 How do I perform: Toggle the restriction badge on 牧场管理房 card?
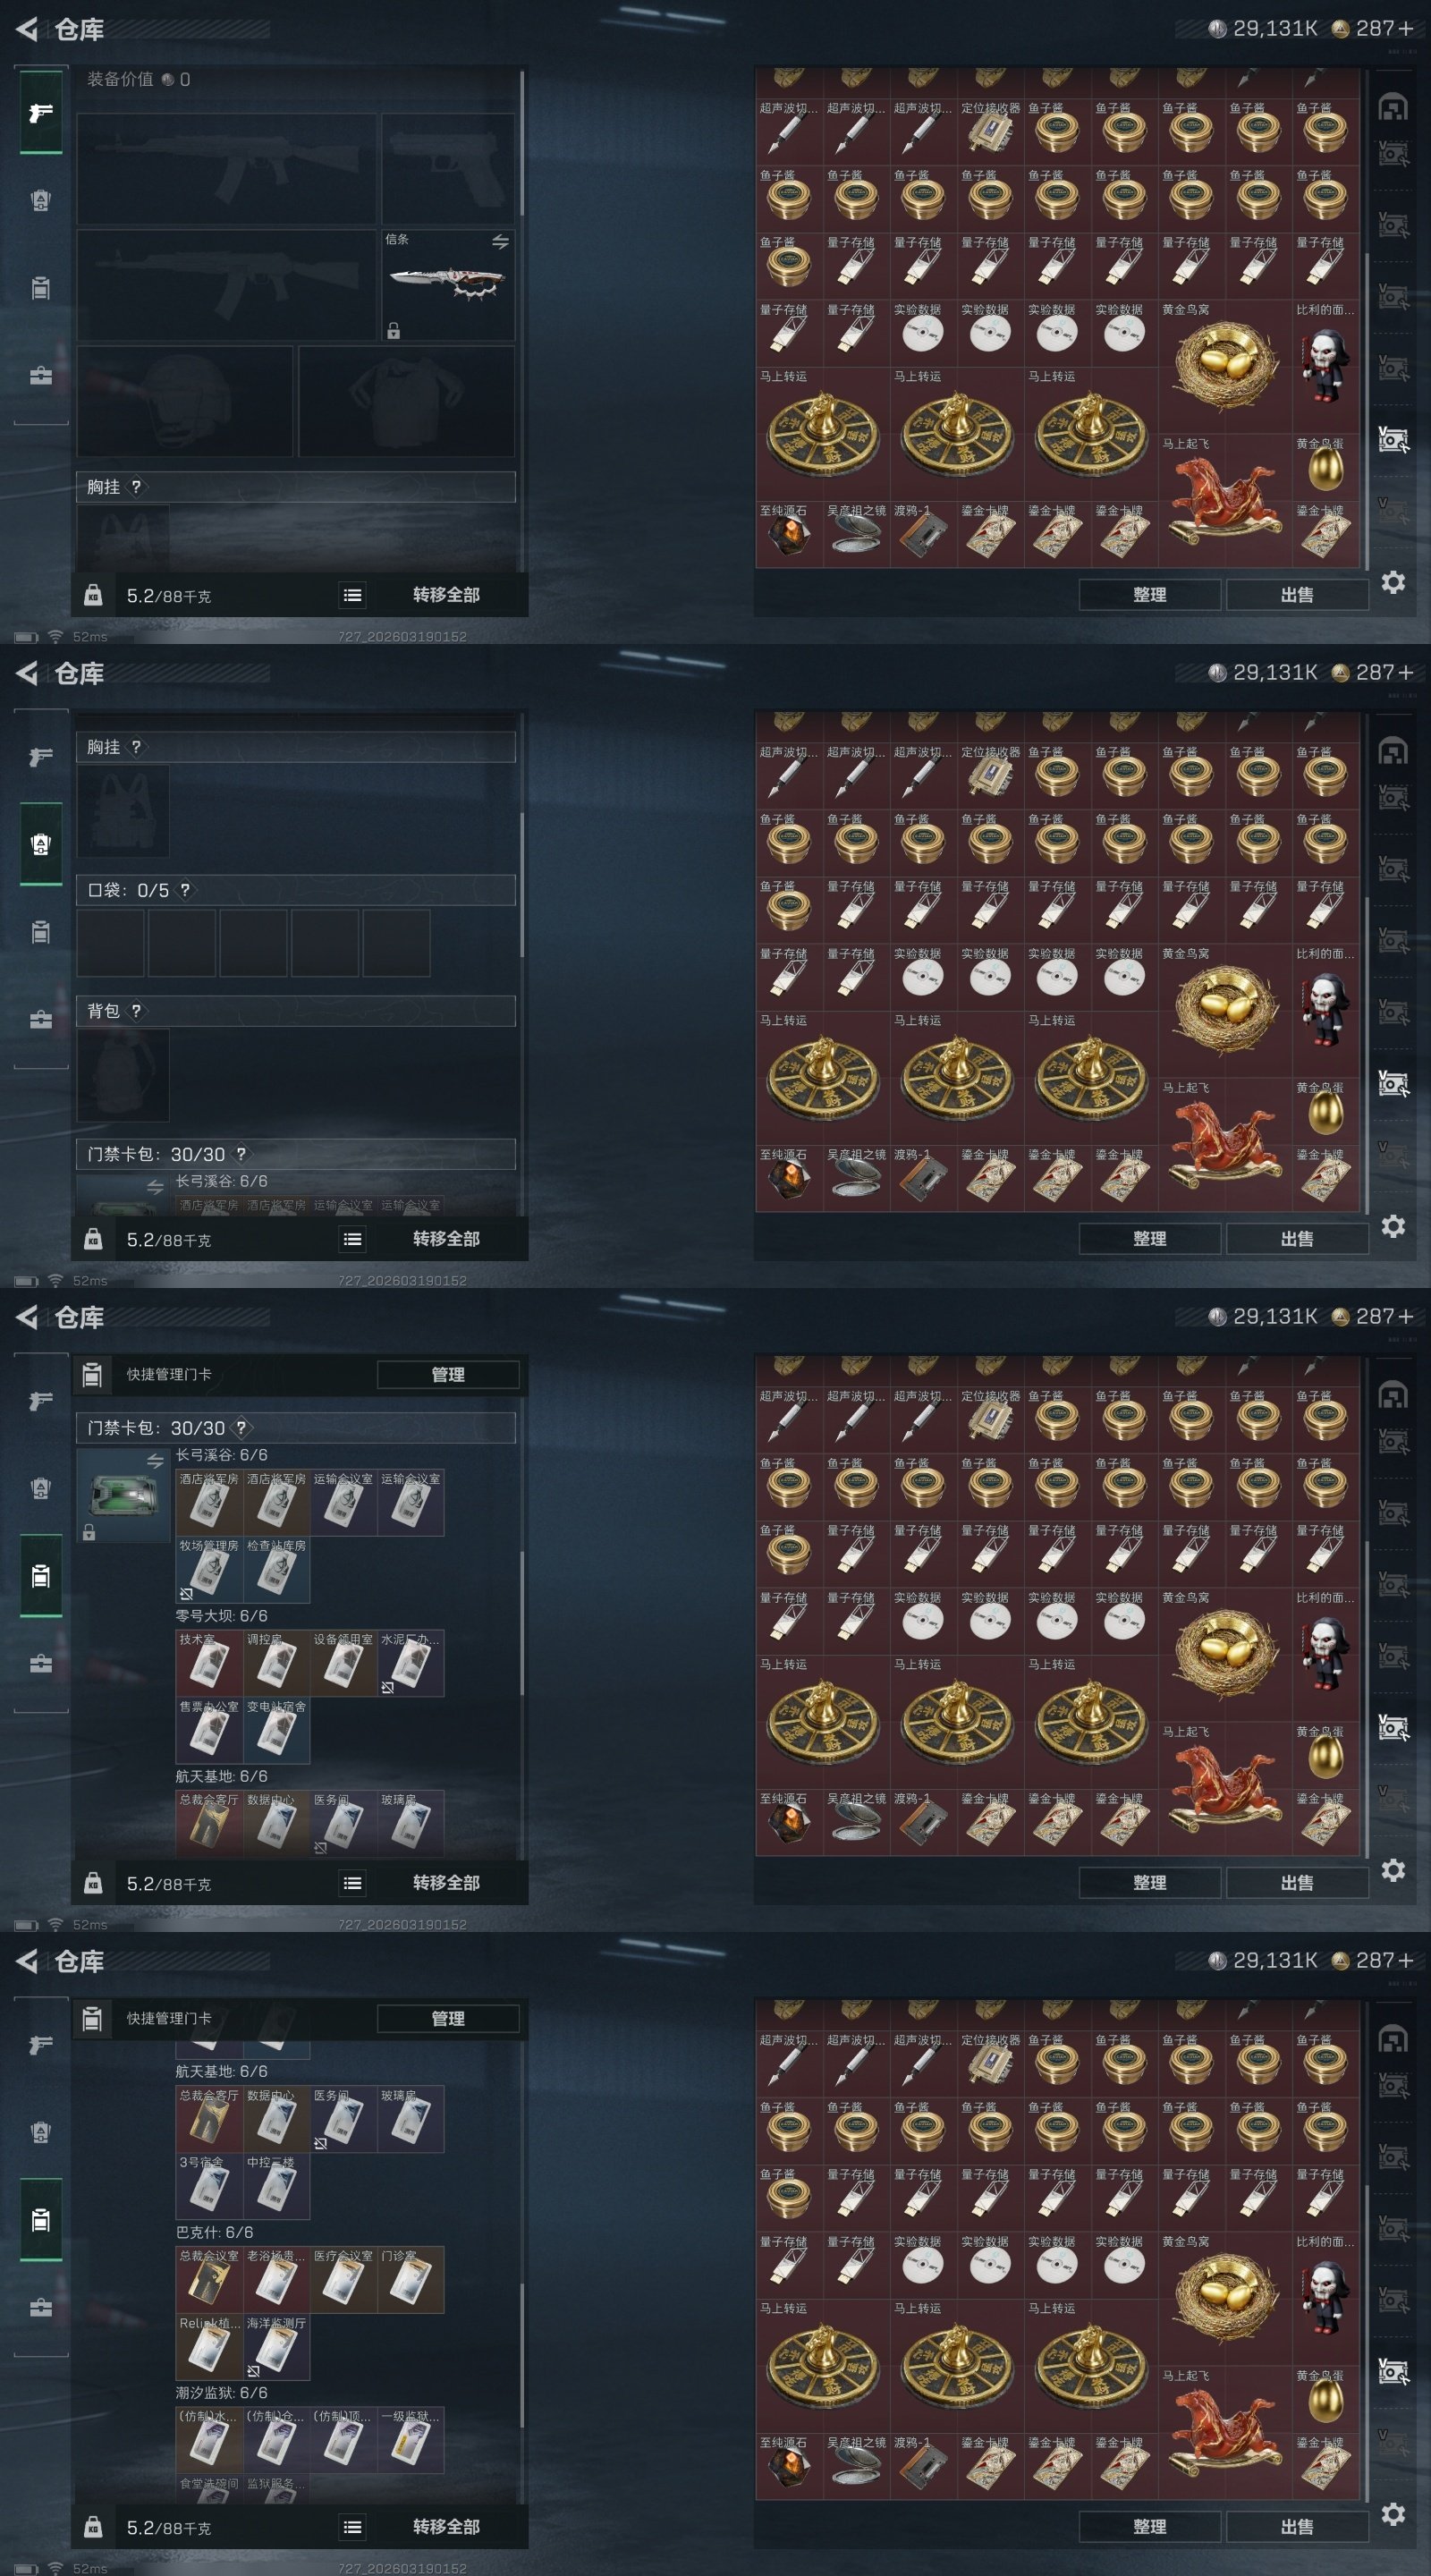pyautogui.click(x=186, y=1593)
